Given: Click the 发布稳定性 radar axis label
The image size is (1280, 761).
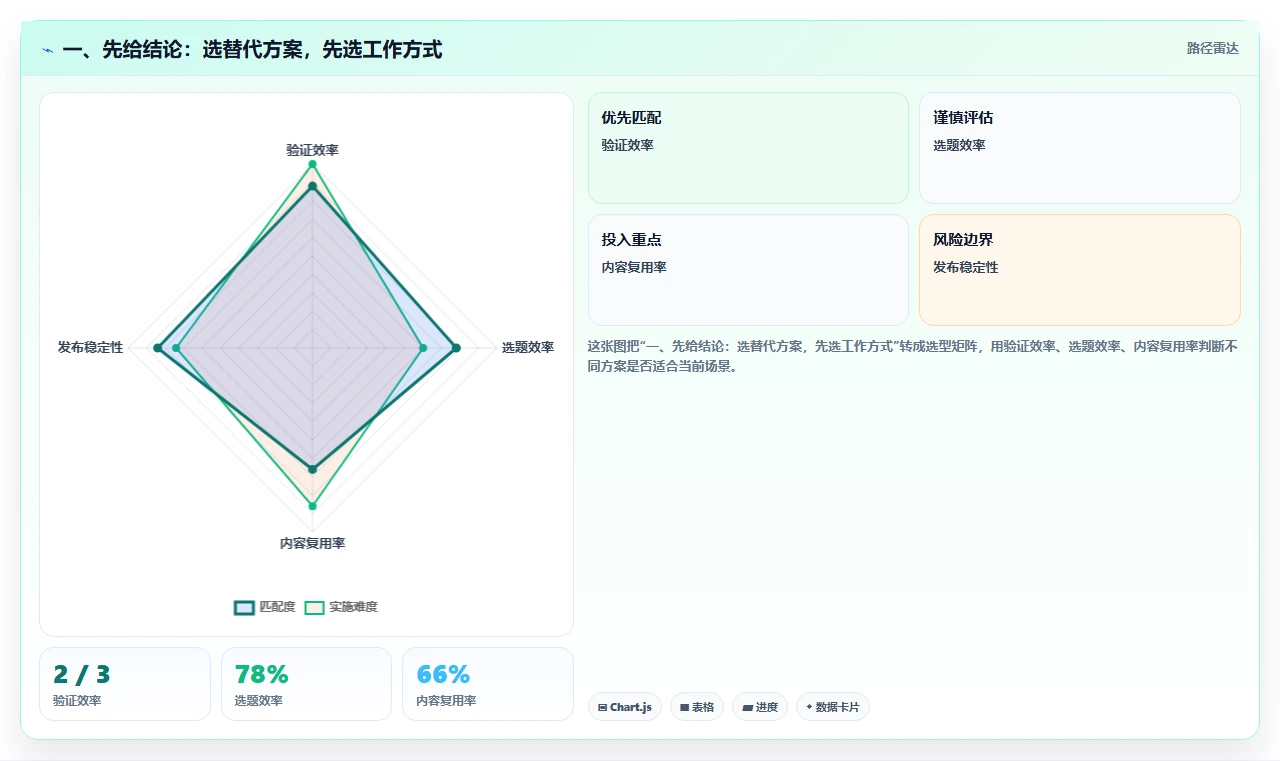Looking at the screenshot, I should [90, 348].
